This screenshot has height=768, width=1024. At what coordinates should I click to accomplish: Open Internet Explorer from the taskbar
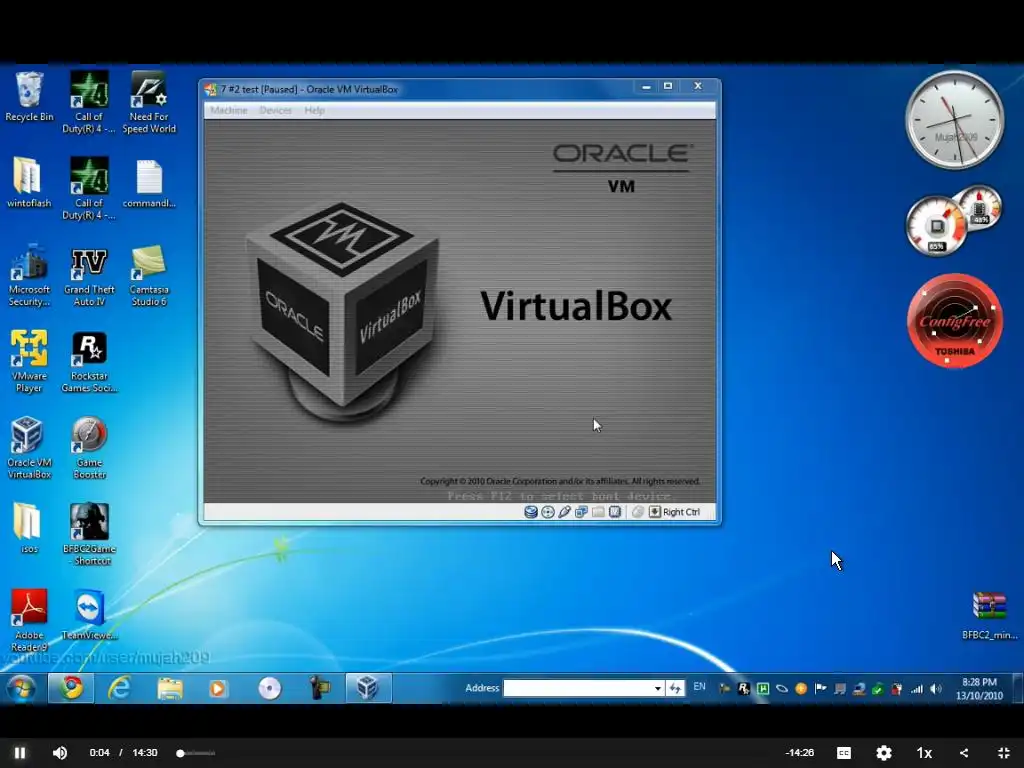click(x=120, y=688)
